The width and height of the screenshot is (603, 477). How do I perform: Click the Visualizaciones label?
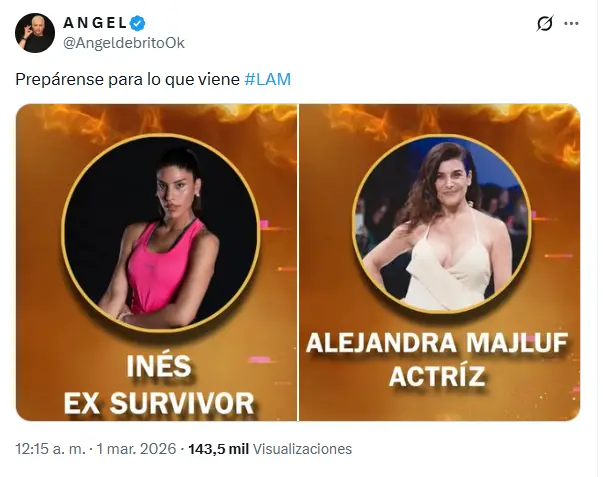pyautogui.click(x=302, y=449)
